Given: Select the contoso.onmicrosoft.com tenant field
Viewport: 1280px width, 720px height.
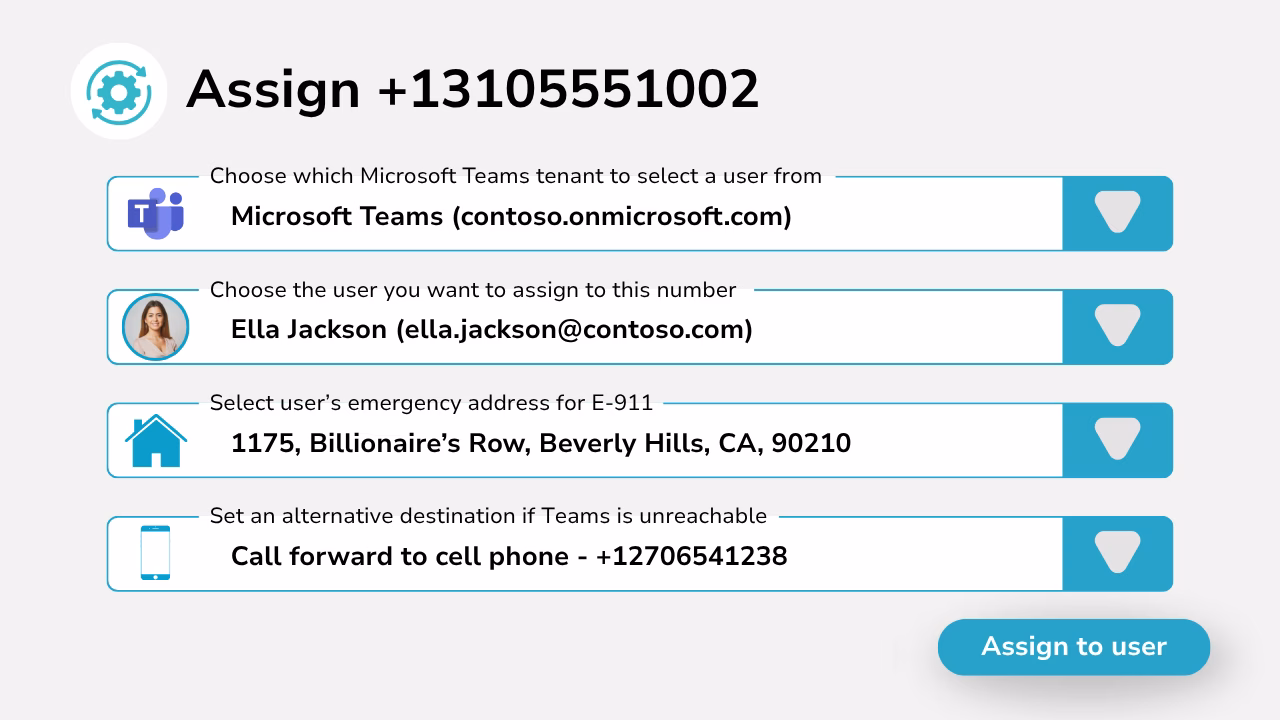Looking at the screenshot, I should (x=585, y=214).
